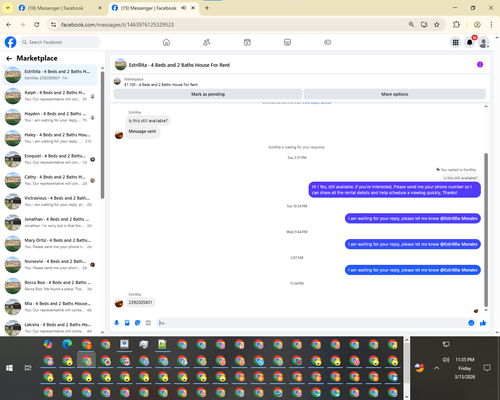Open the emoji picker in message box
Image resolution: width=500 pixels, height=400 pixels.
[471, 323]
